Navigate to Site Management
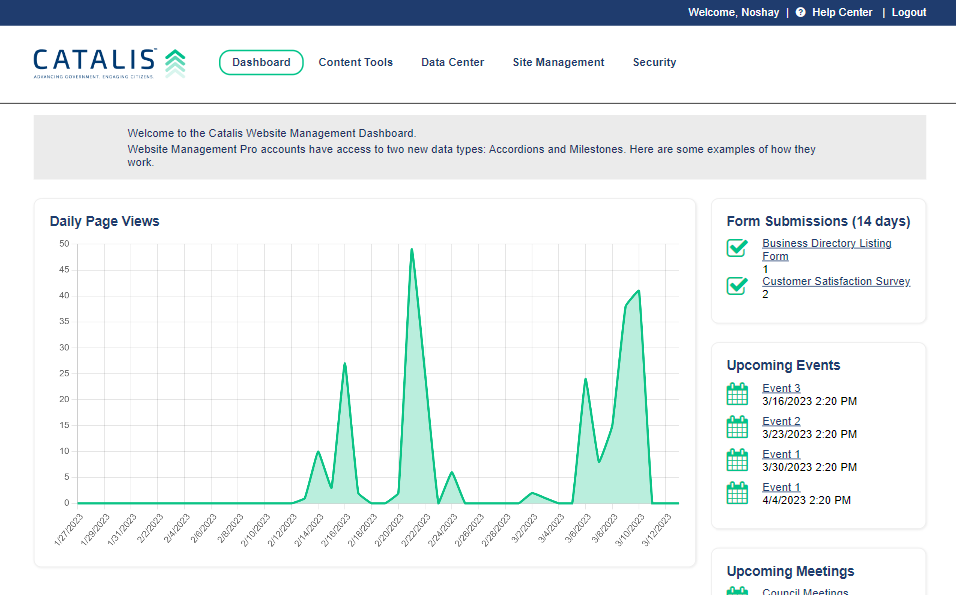 click(x=558, y=62)
